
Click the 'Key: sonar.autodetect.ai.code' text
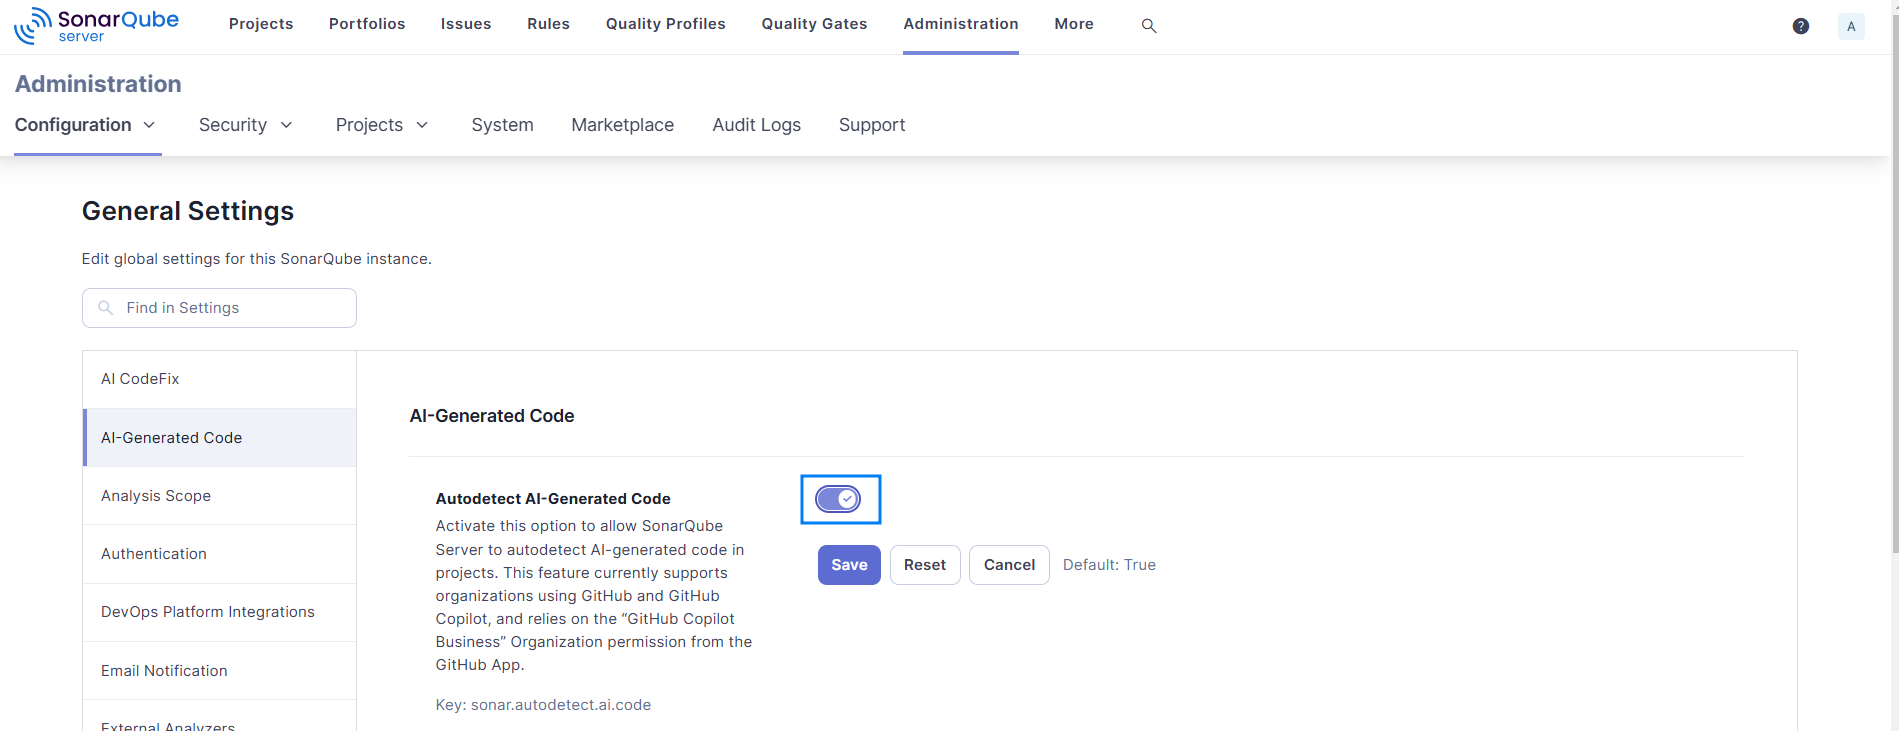coord(543,705)
